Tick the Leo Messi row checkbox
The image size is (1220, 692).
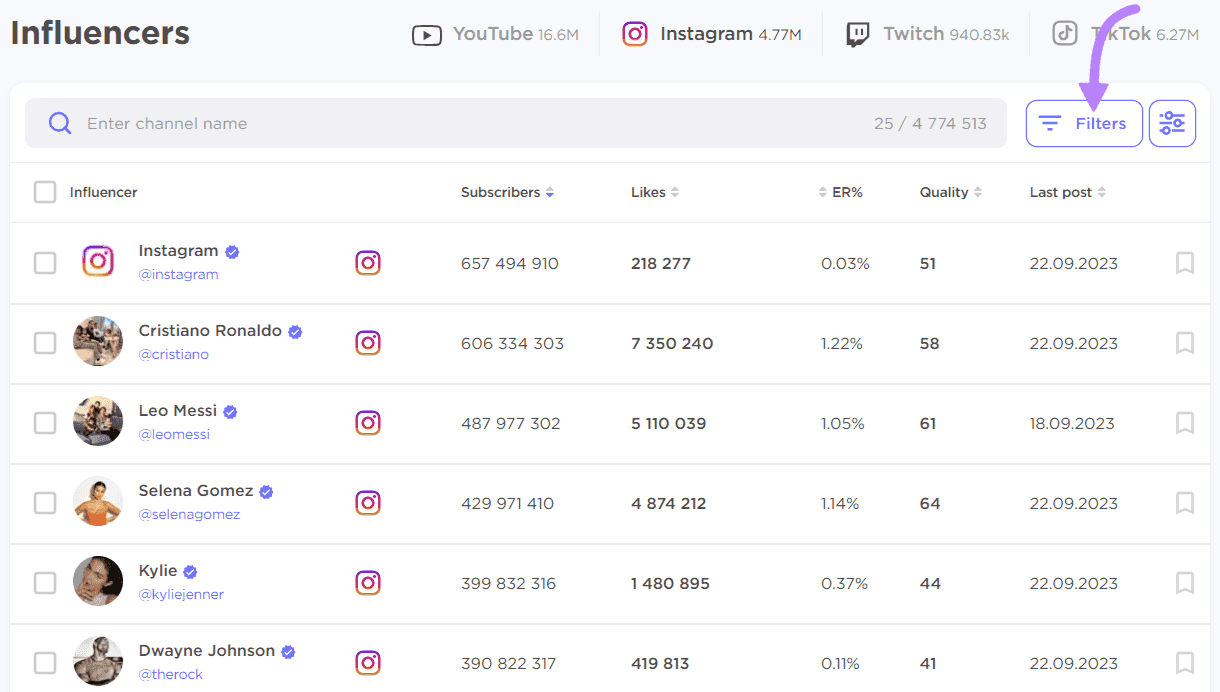click(x=45, y=423)
